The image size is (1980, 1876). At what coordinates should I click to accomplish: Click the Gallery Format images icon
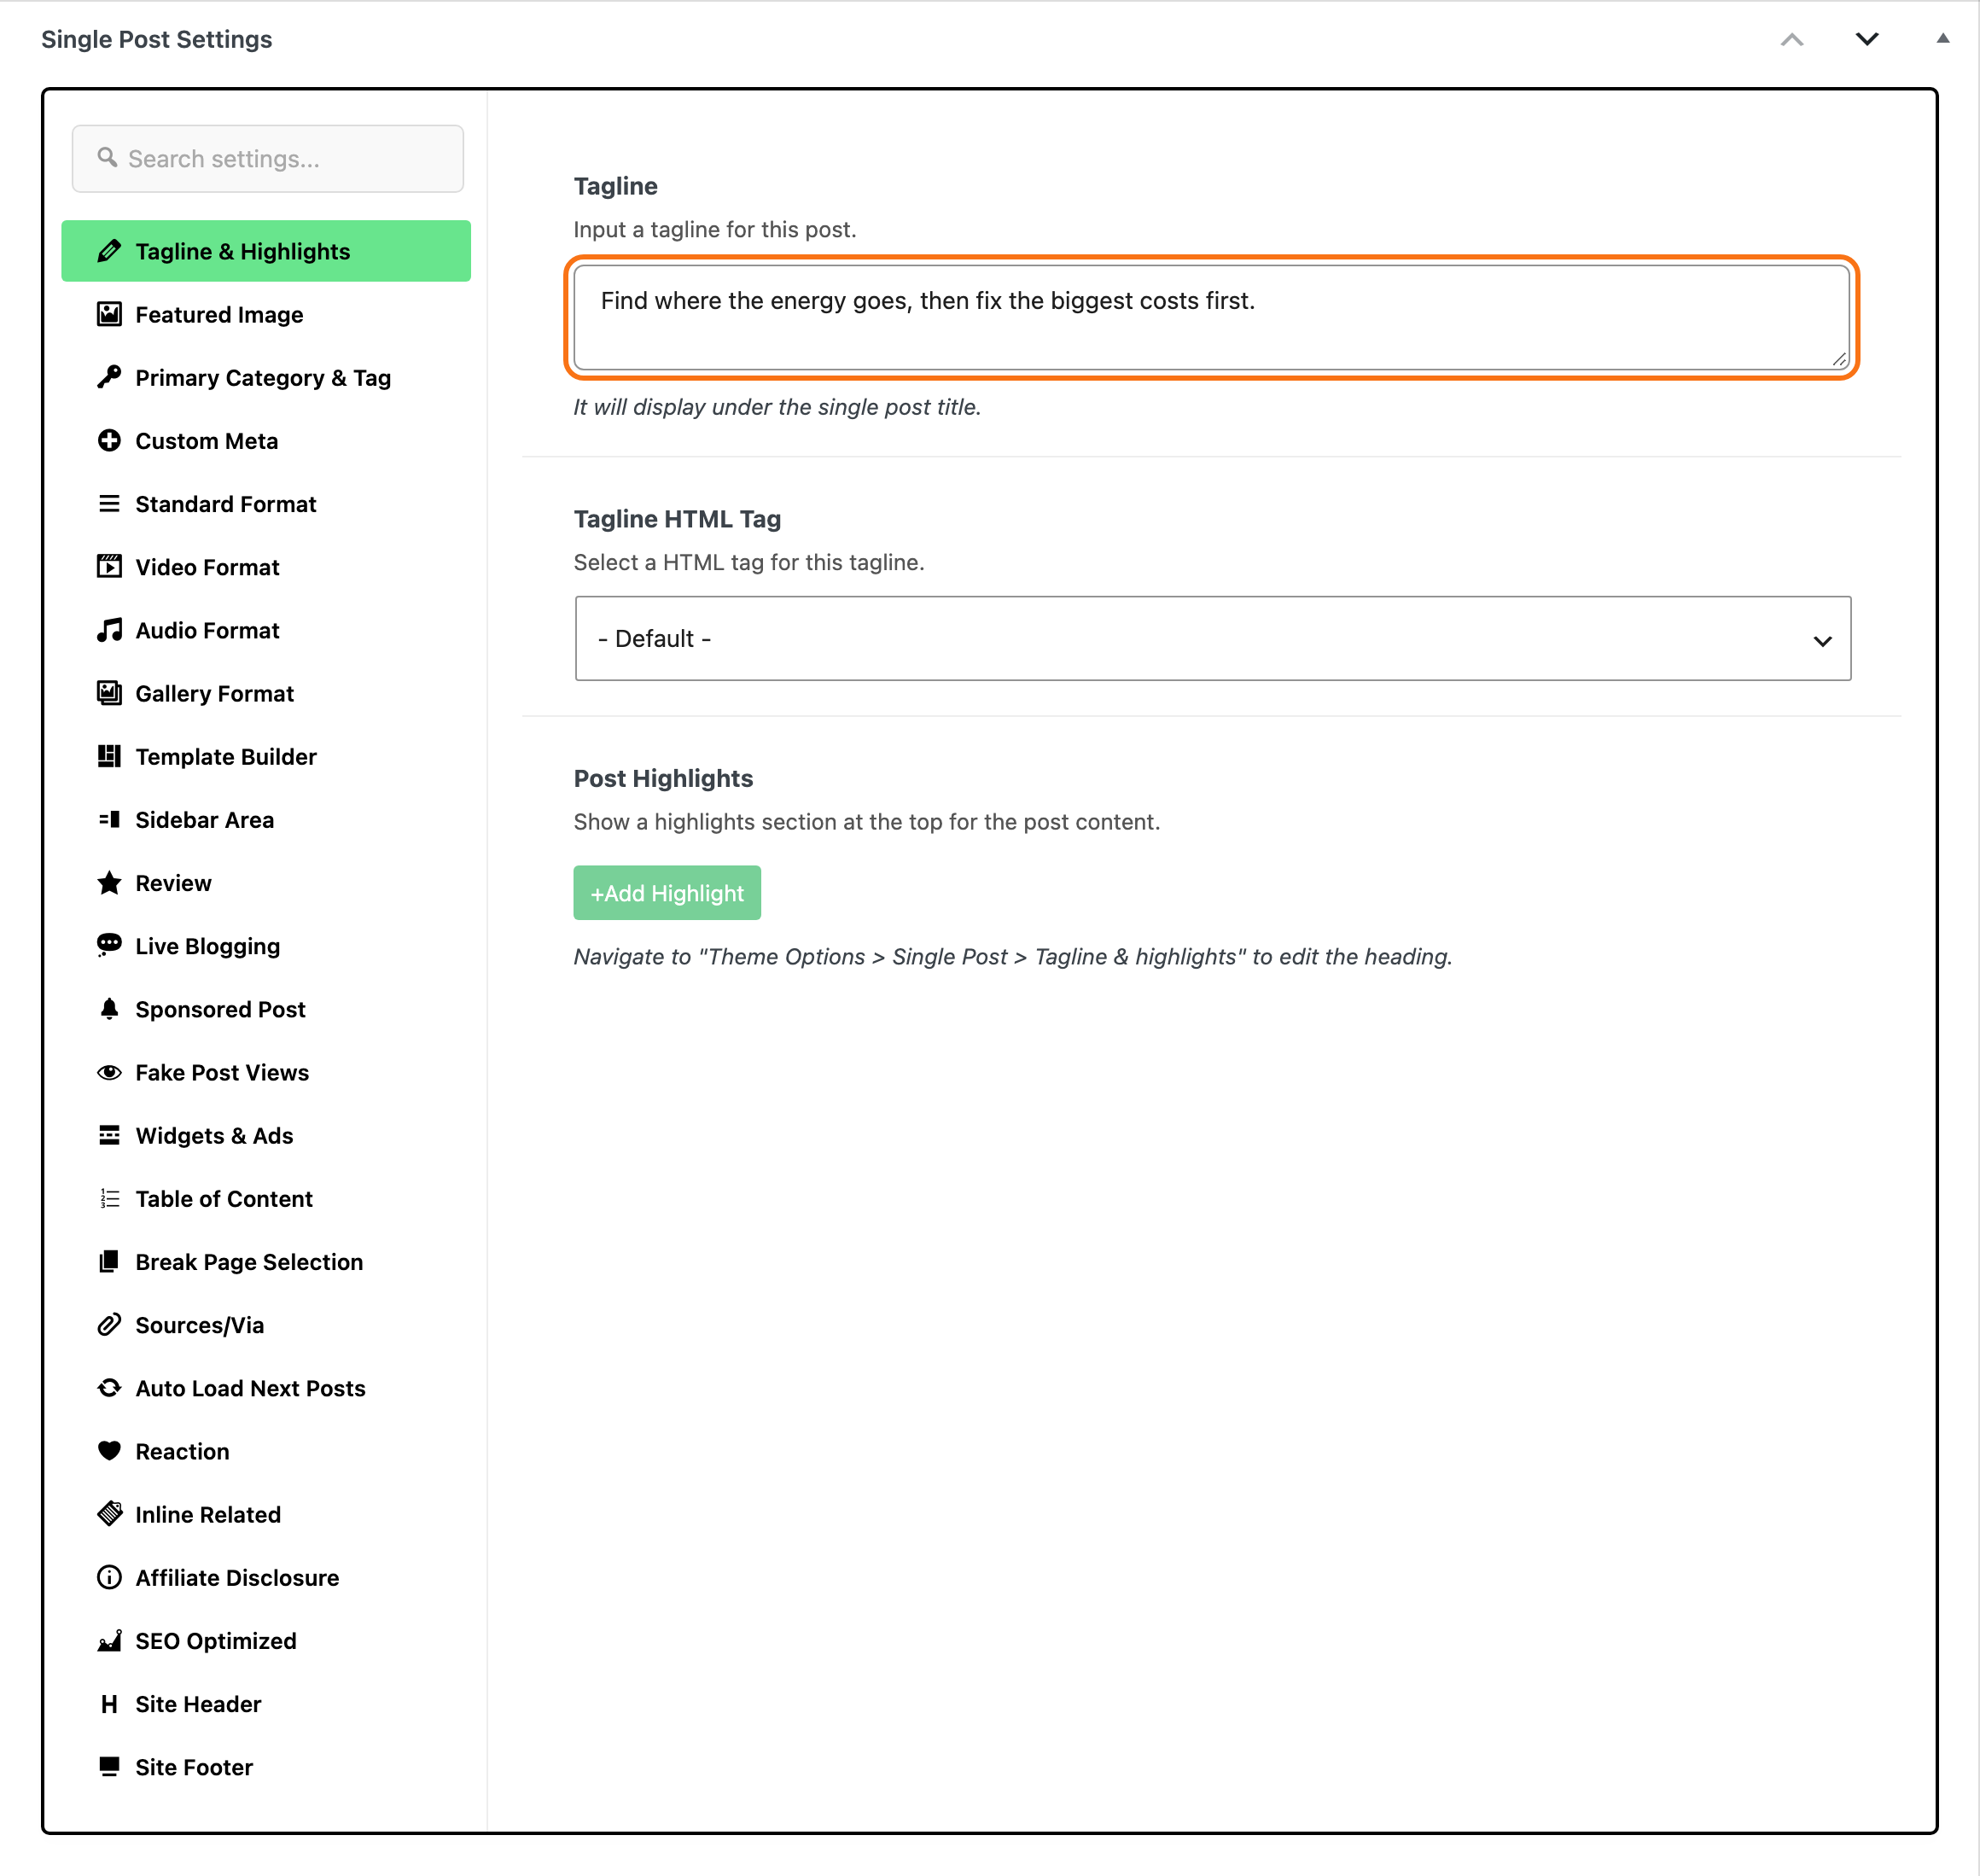(109, 693)
